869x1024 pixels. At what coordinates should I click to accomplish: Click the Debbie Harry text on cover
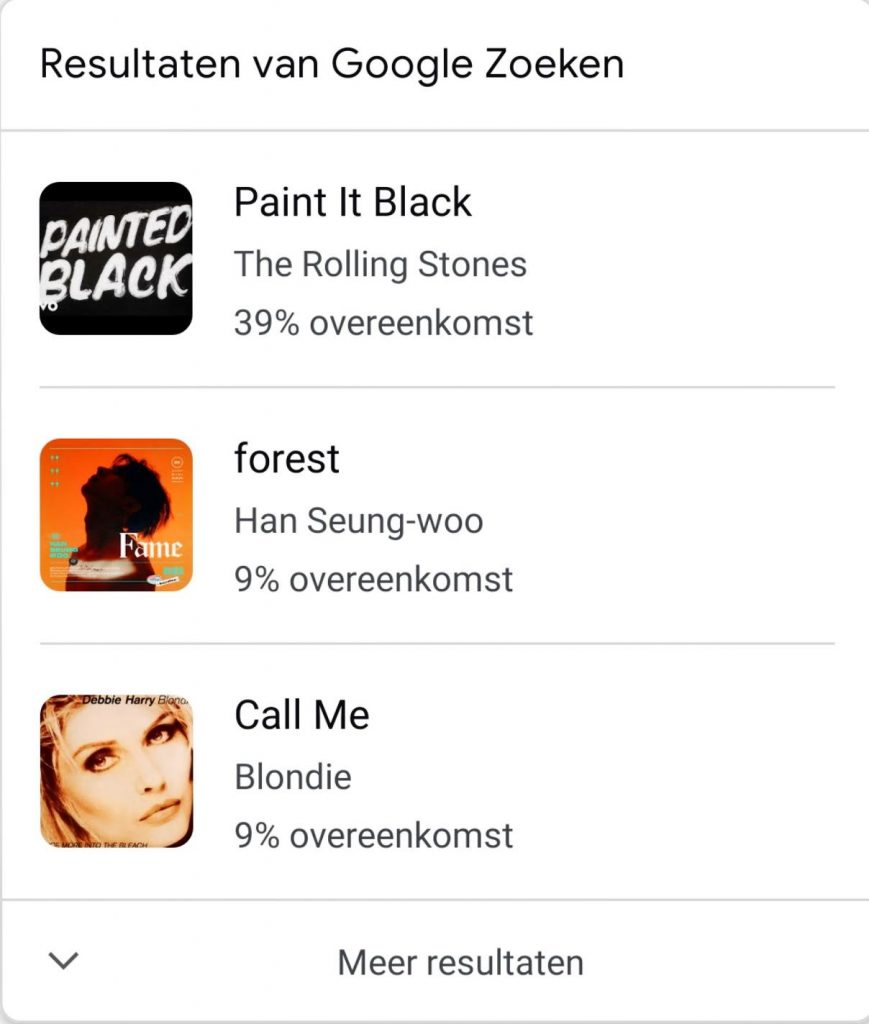118,700
